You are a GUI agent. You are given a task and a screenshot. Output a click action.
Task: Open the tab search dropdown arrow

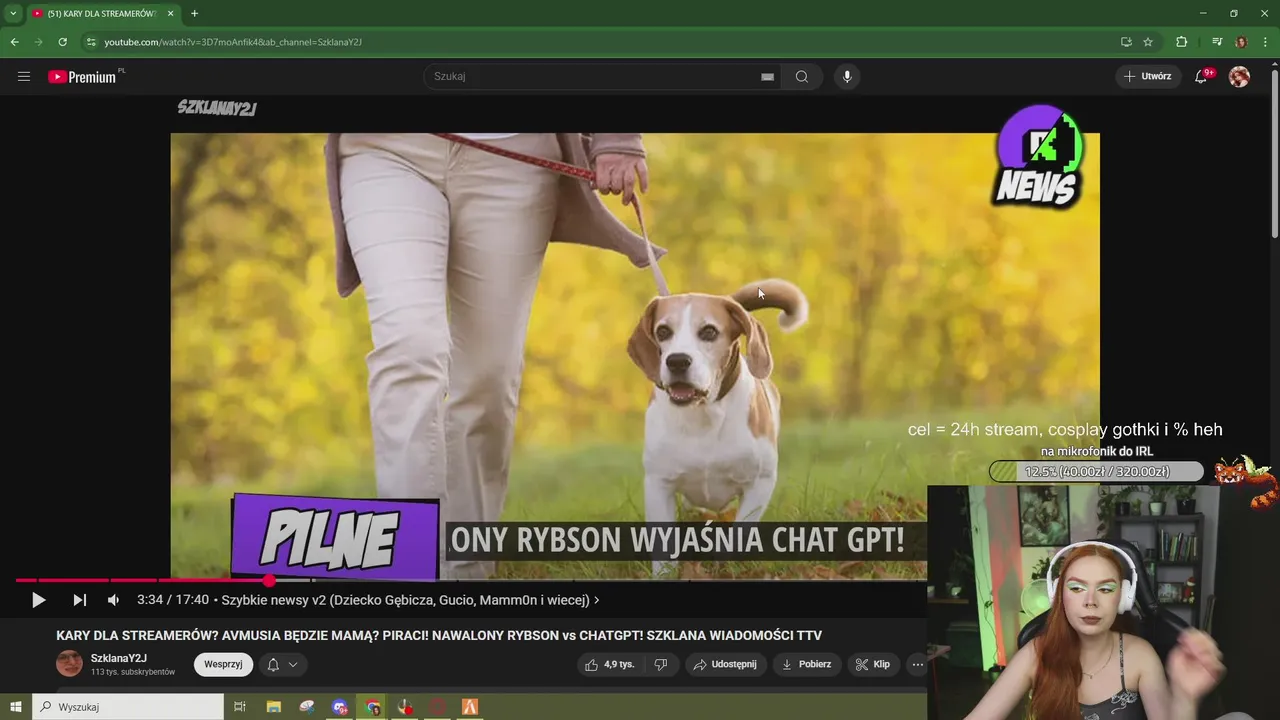[x=13, y=13]
